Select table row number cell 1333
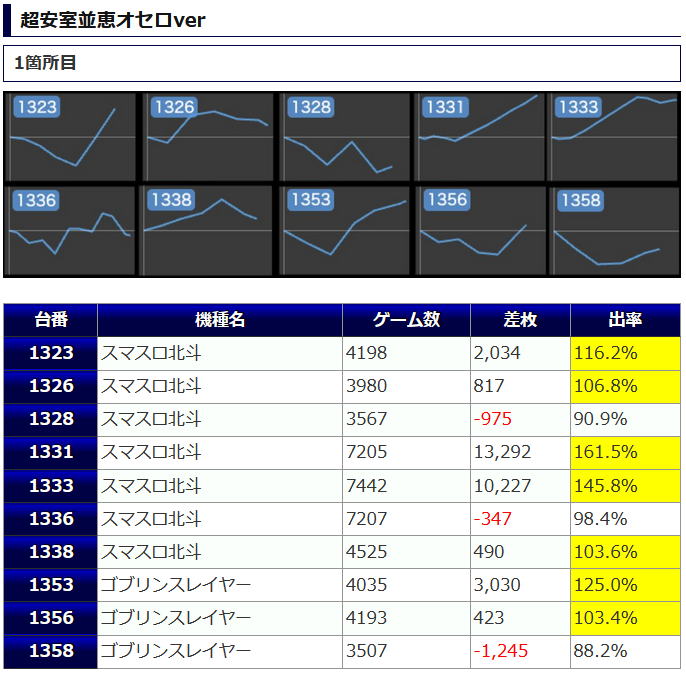 tap(51, 486)
